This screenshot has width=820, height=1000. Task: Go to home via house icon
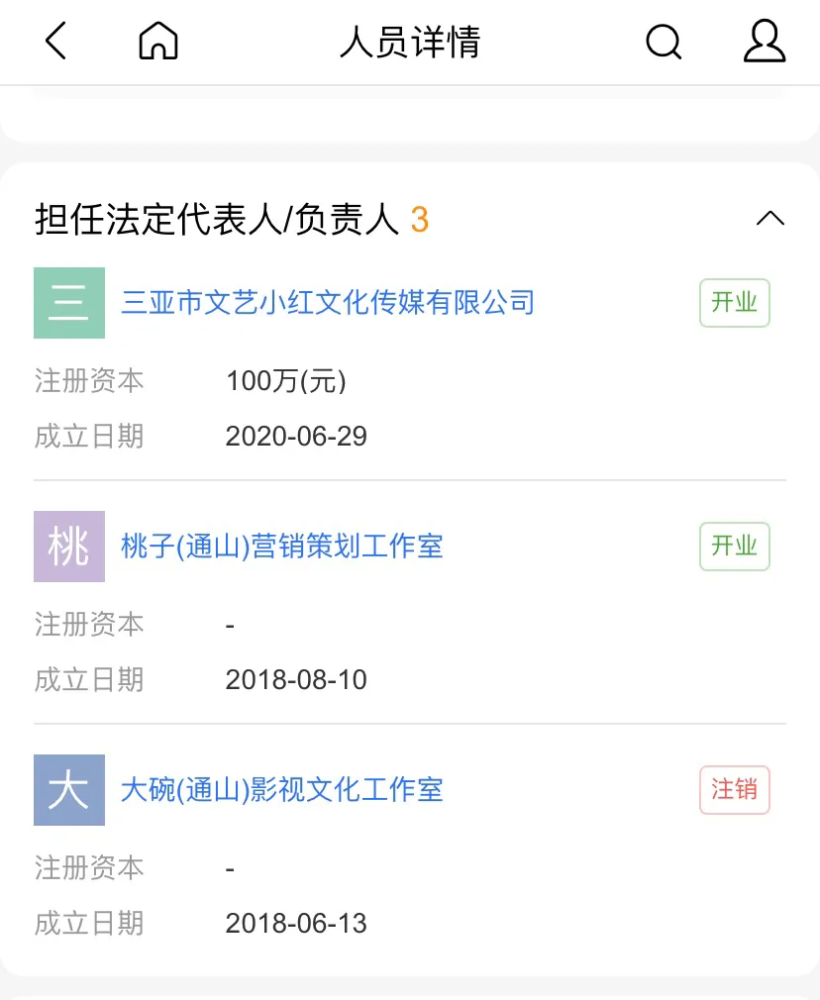[158, 40]
